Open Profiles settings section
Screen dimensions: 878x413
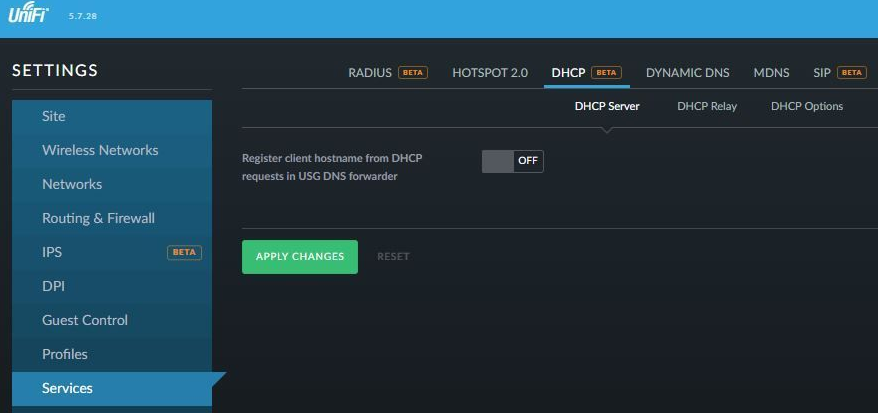click(x=112, y=354)
